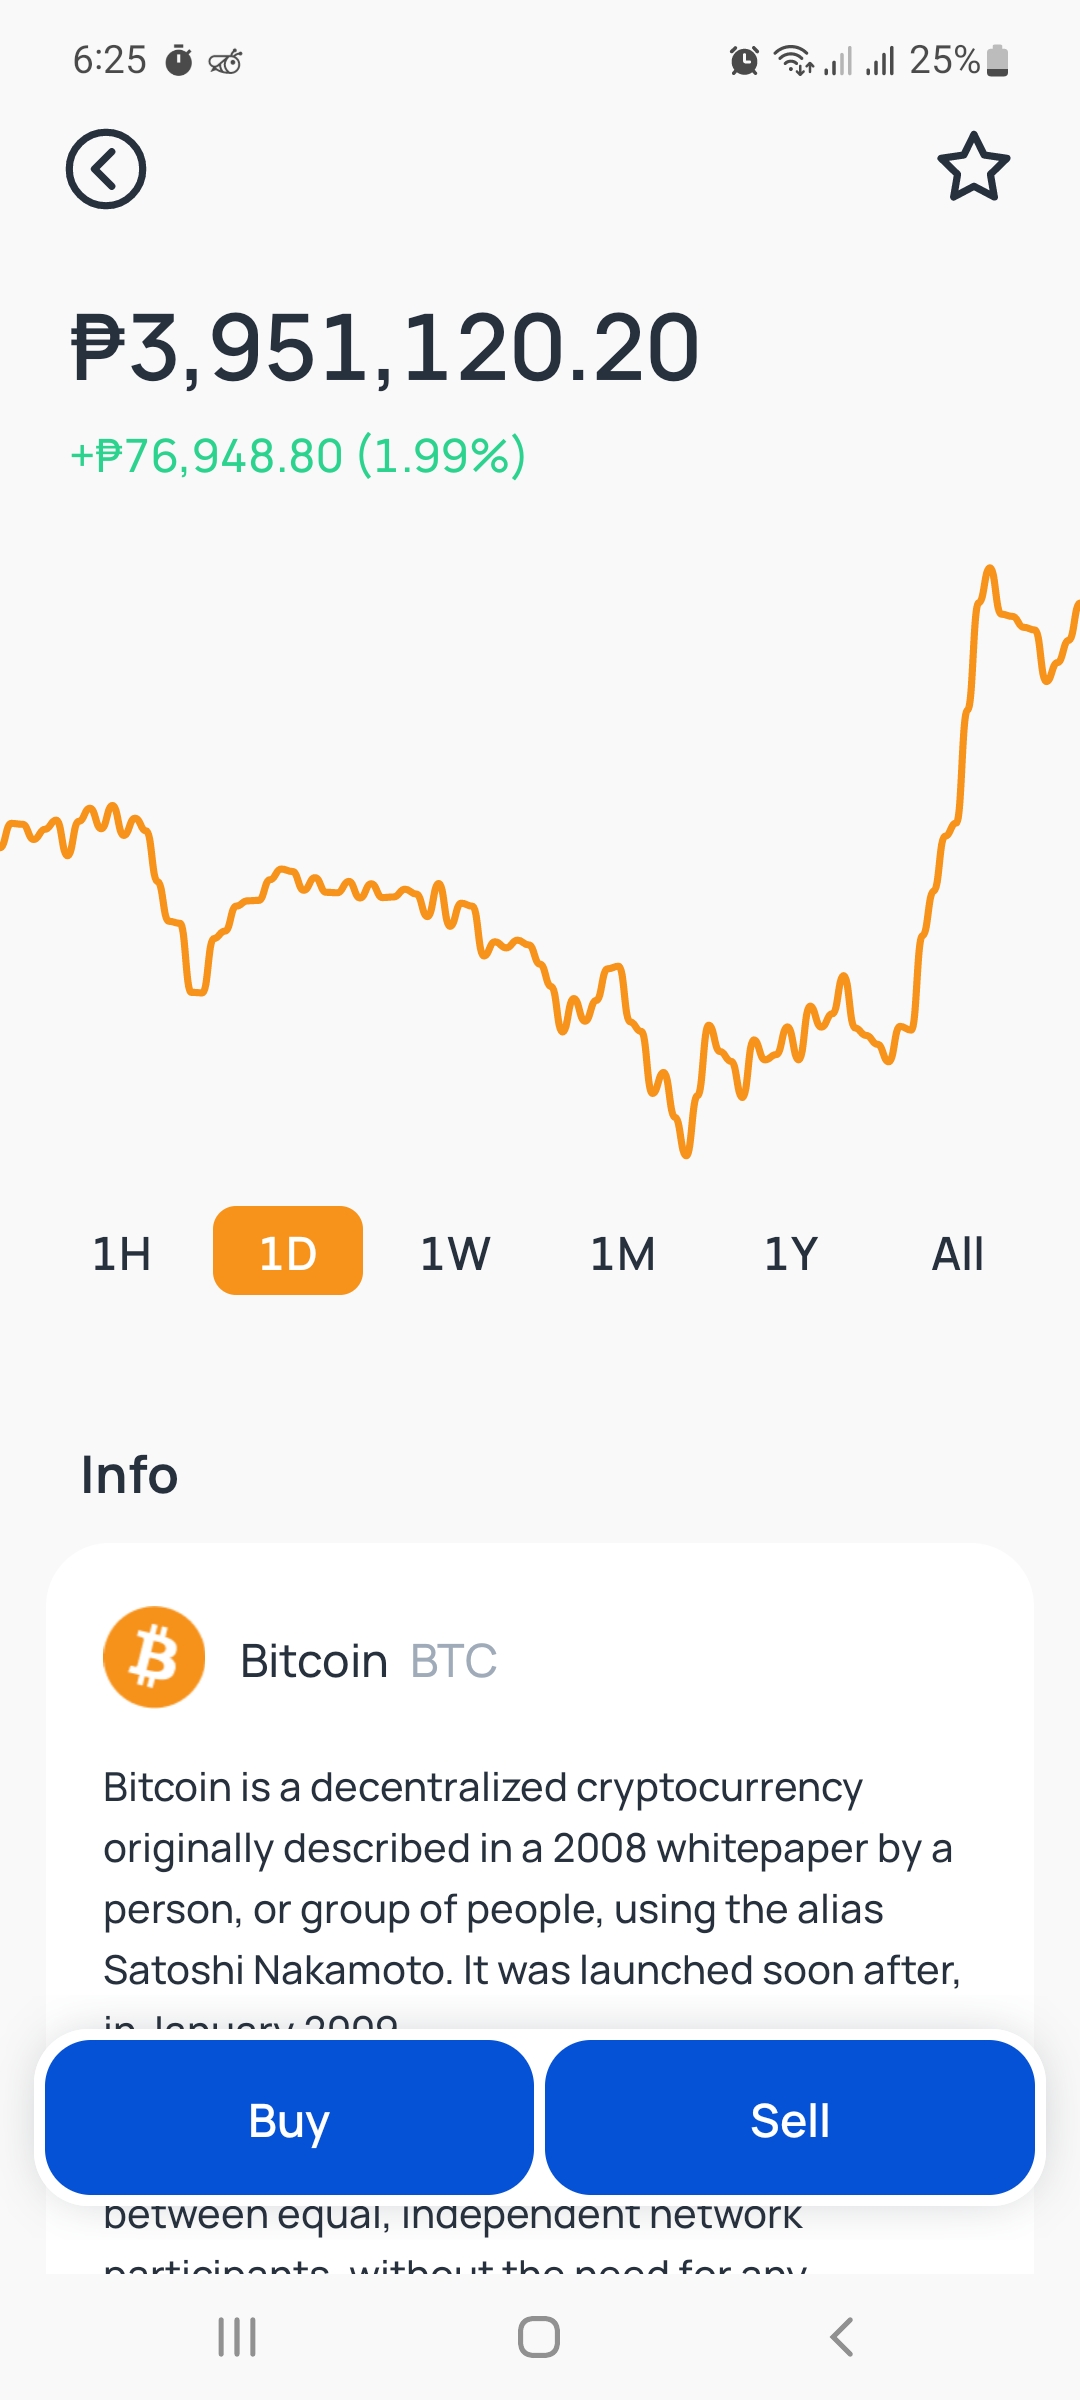
Task: Switch chart to 1W range
Action: 455,1253
